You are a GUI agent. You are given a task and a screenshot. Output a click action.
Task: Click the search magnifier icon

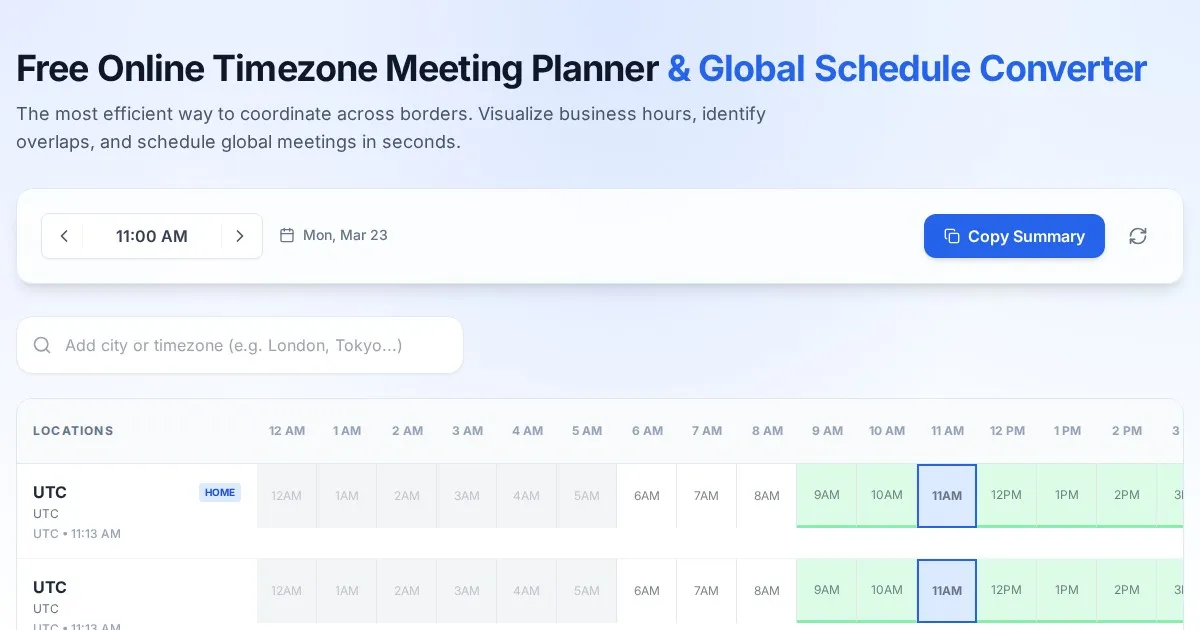tap(42, 345)
